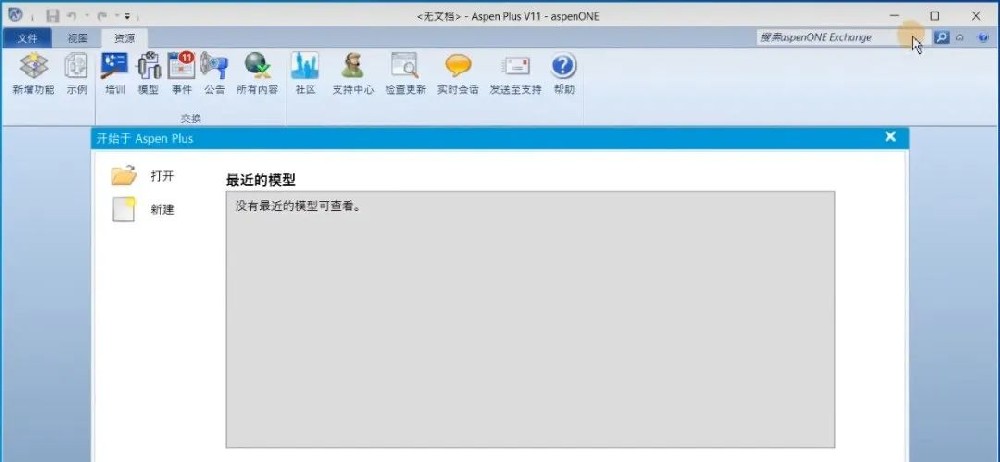Open the 社区 (Community) icon
The height and width of the screenshot is (462, 1000).
pos(305,65)
